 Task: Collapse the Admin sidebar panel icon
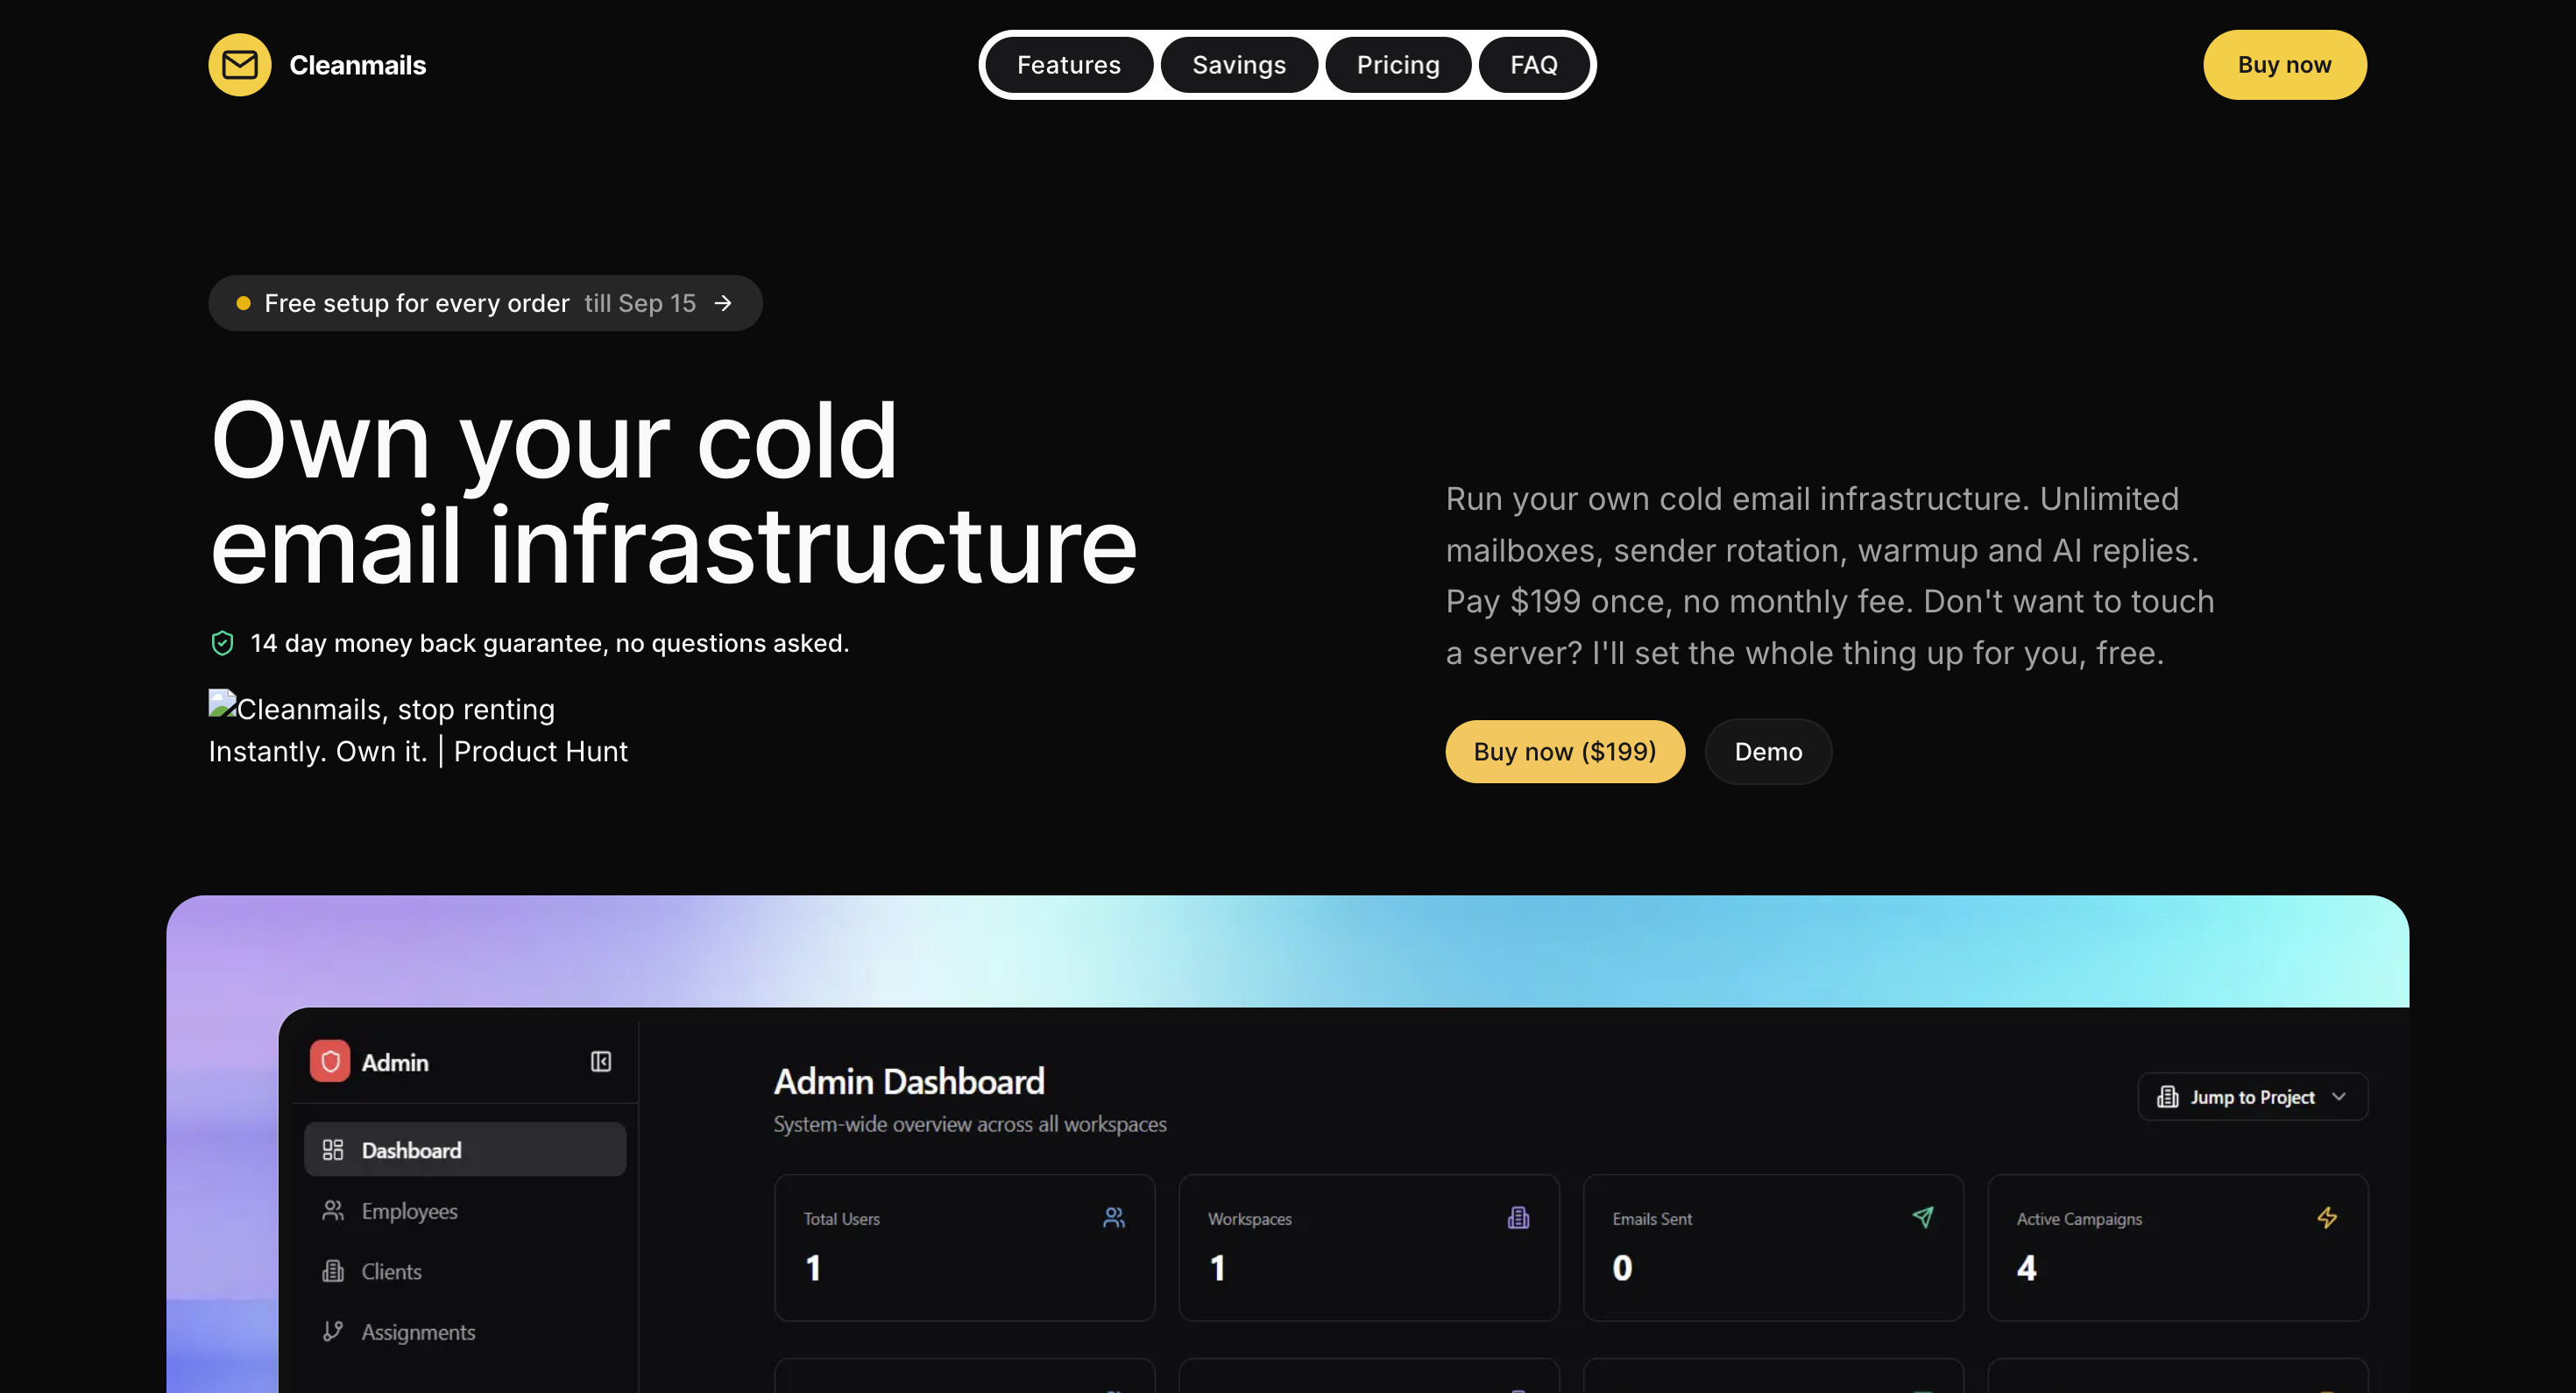[601, 1061]
